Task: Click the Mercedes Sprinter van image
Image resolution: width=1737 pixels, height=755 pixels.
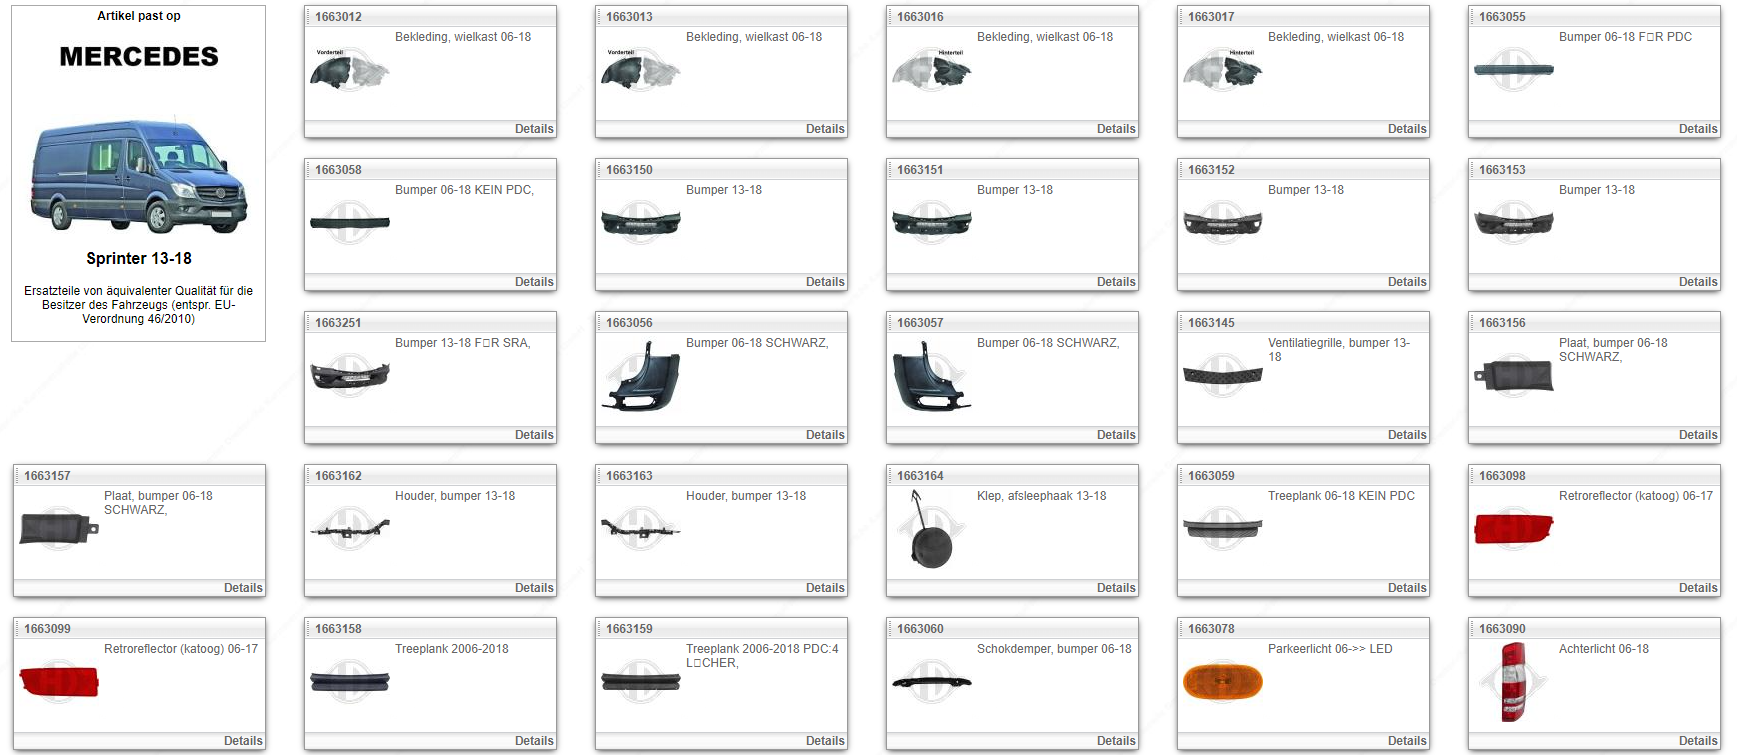Action: 139,176
